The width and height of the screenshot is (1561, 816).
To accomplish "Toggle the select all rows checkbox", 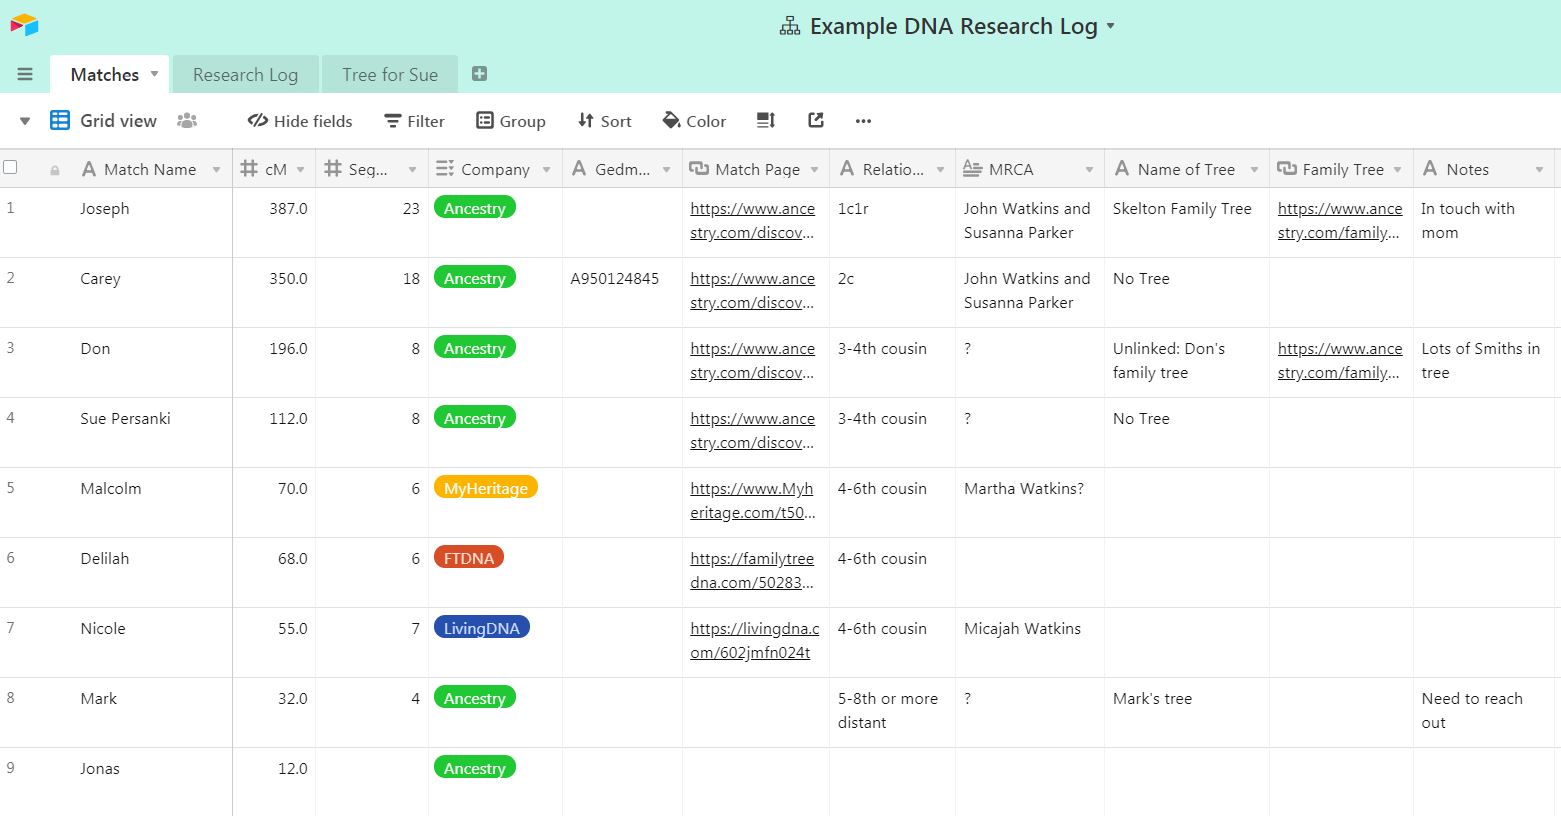I will [11, 168].
